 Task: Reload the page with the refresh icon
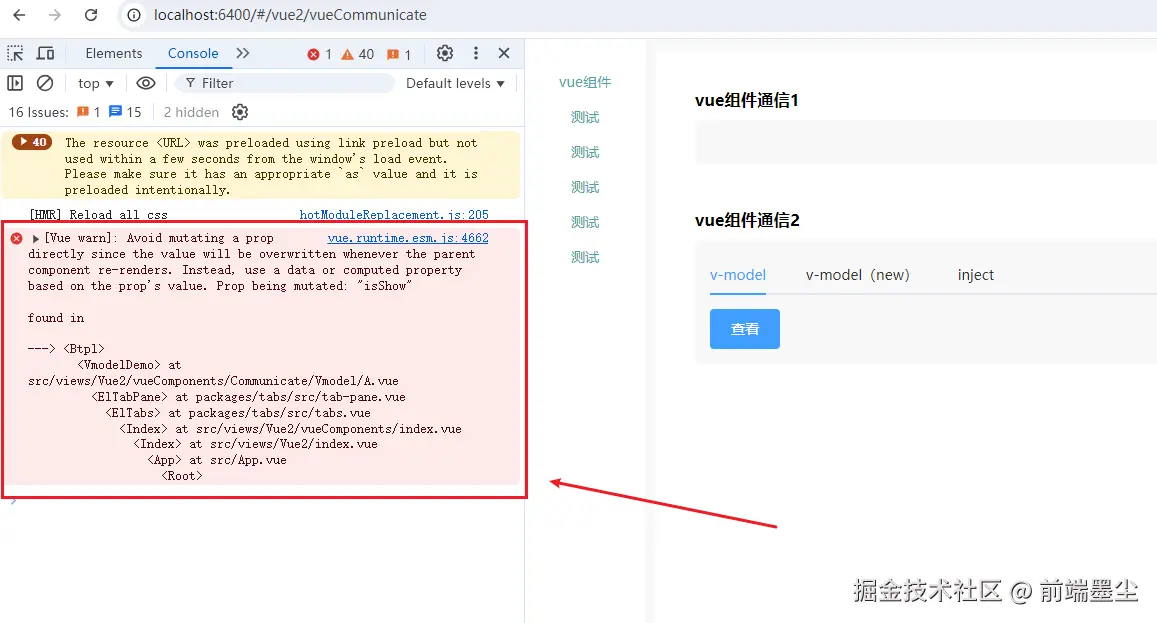(x=91, y=15)
